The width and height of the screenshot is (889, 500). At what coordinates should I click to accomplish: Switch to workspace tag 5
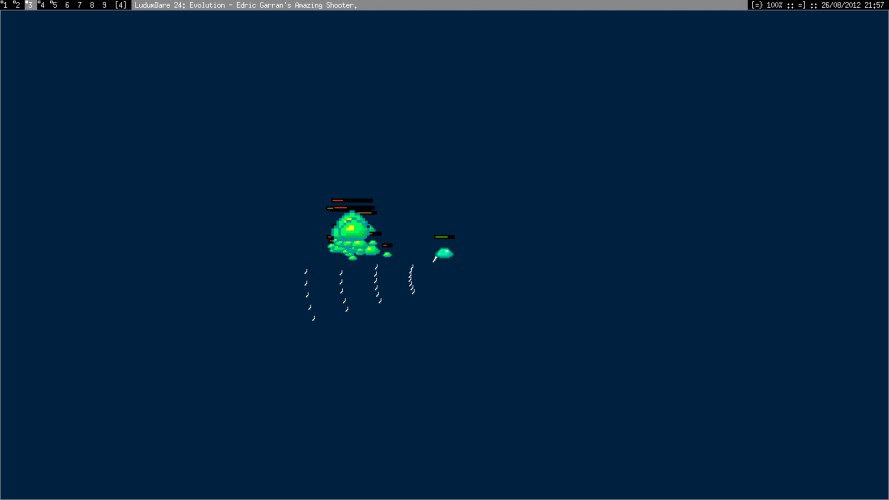pyautogui.click(x=54, y=5)
